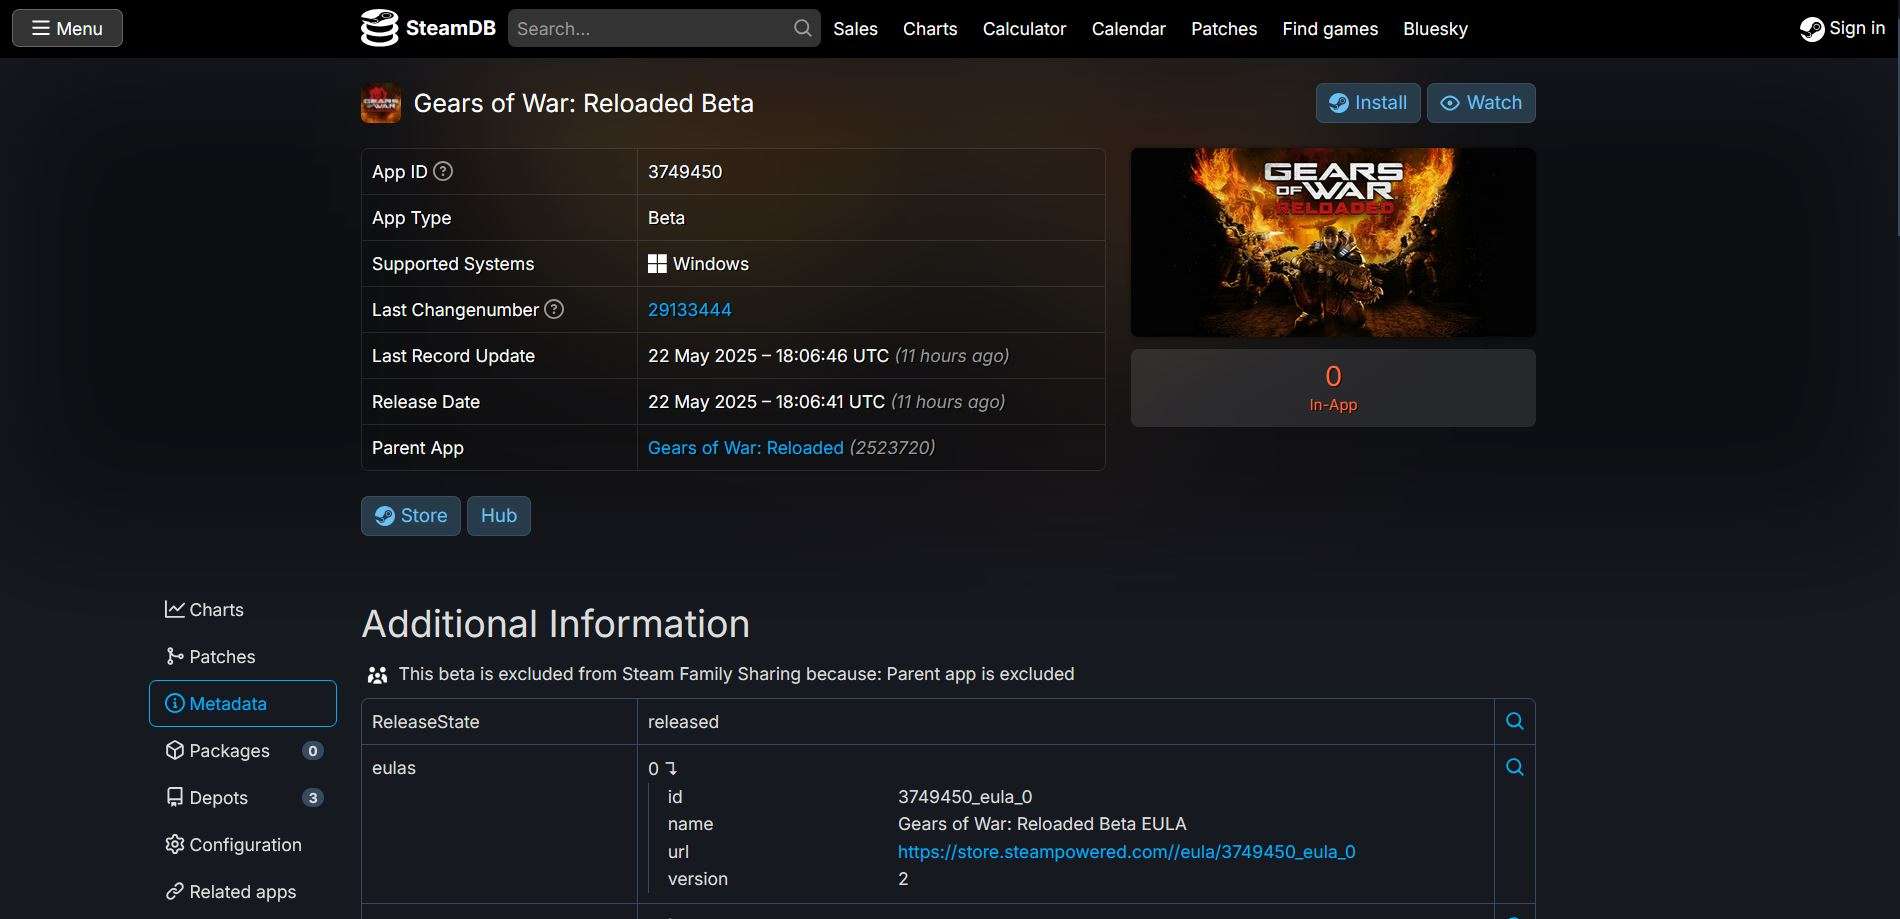
Task: Click the Depots count badge 3
Action: [313, 798]
